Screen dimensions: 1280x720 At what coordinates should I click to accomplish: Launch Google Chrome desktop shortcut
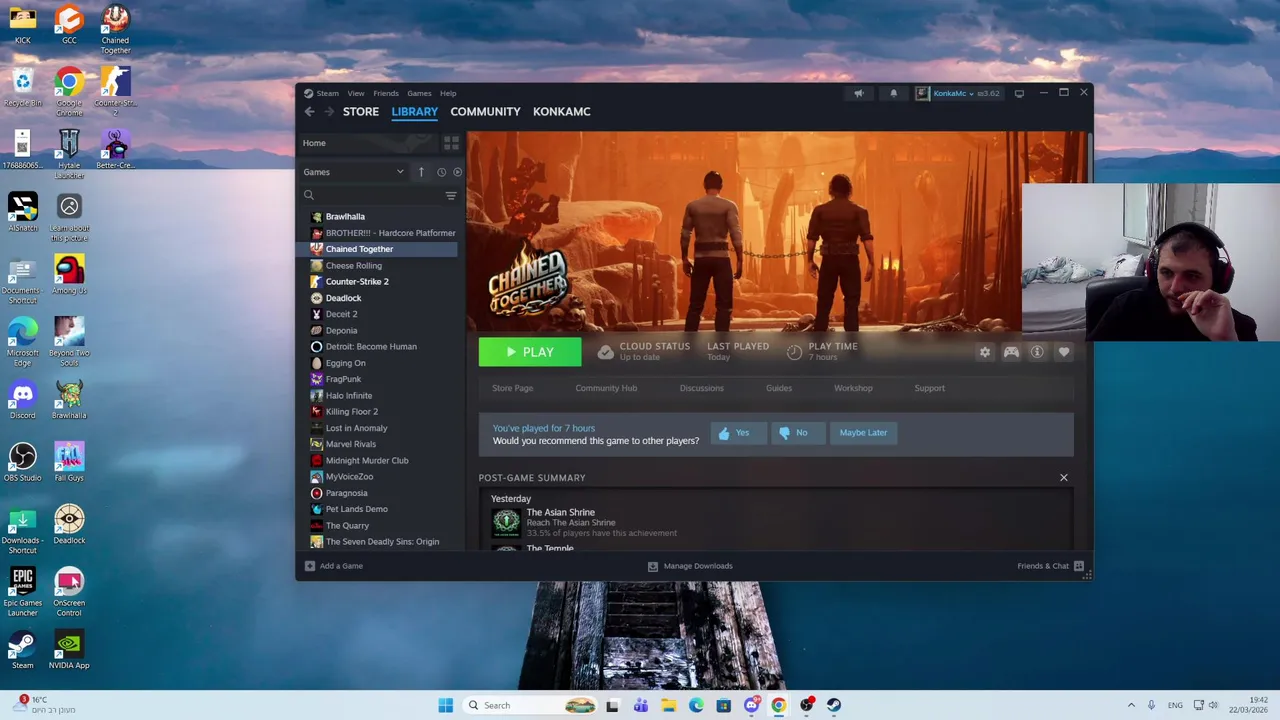tap(69, 91)
